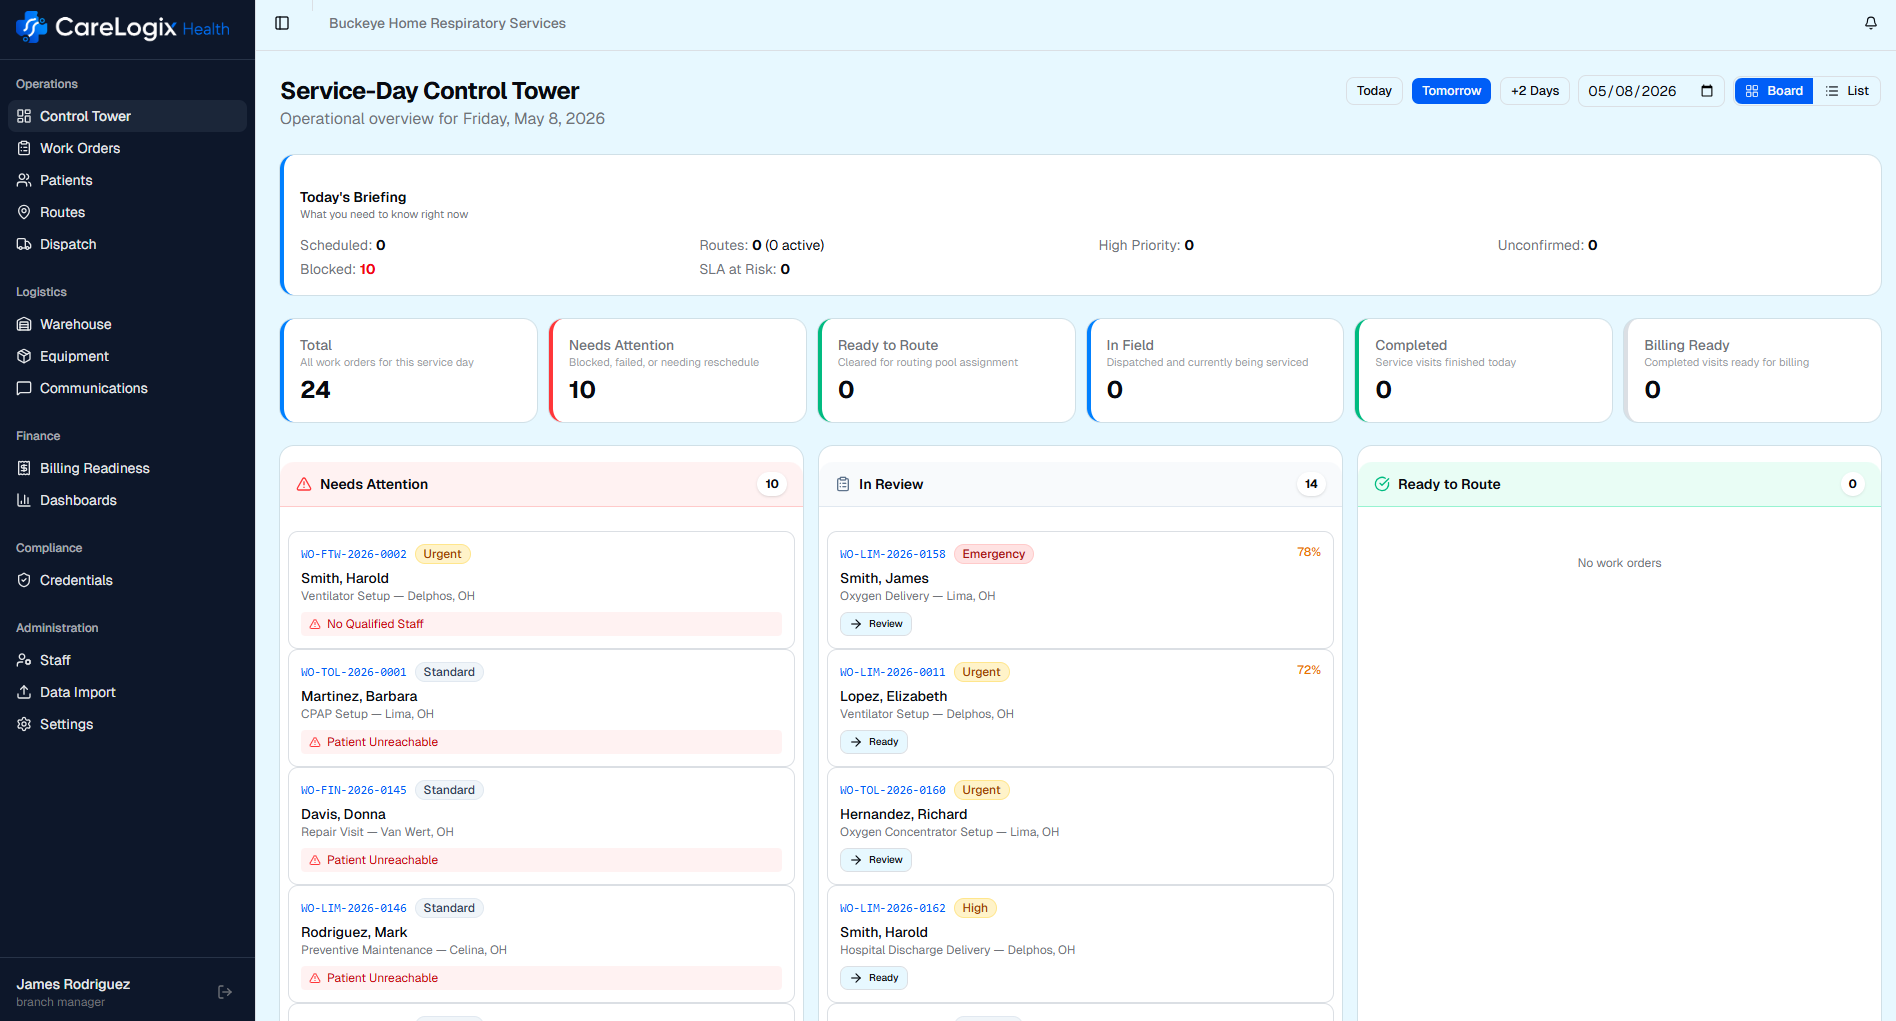Click the Billing Readiness receipt icon

click(24, 468)
